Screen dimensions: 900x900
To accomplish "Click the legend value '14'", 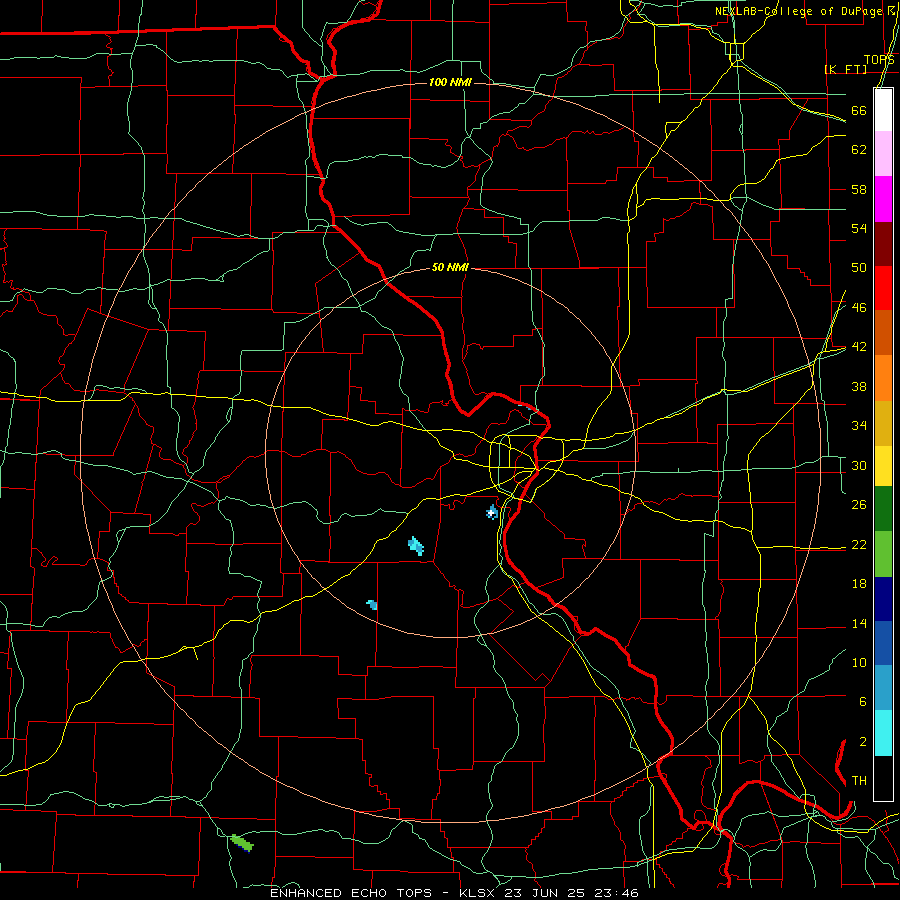I will click(859, 623).
